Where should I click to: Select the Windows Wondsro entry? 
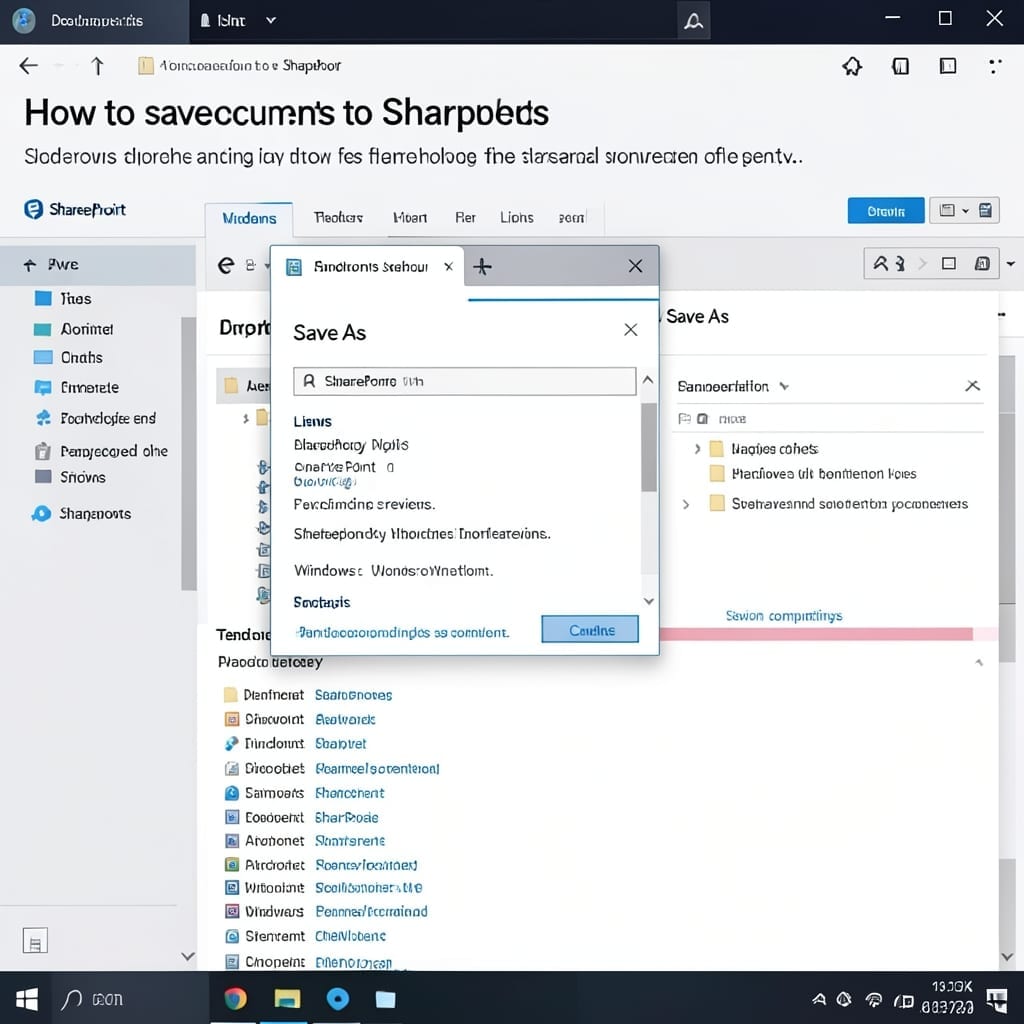point(393,571)
